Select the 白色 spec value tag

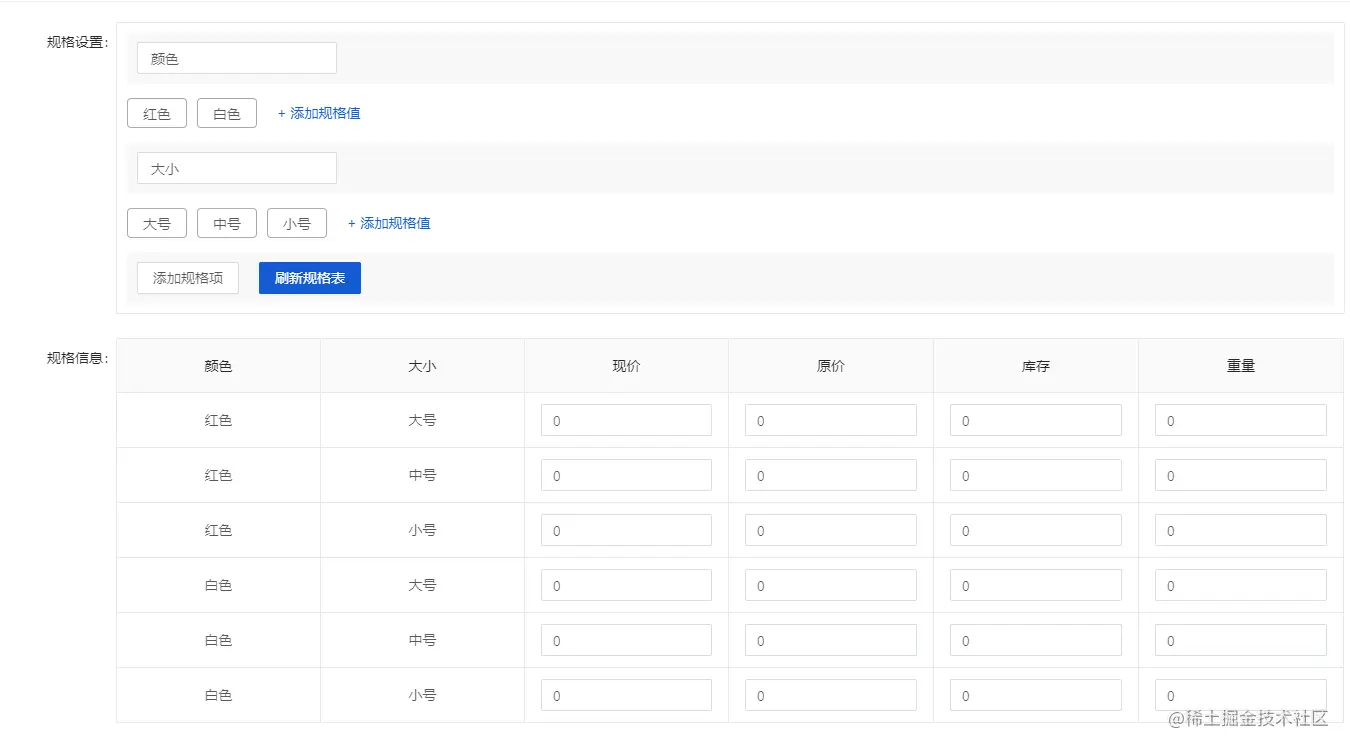pyautogui.click(x=227, y=113)
